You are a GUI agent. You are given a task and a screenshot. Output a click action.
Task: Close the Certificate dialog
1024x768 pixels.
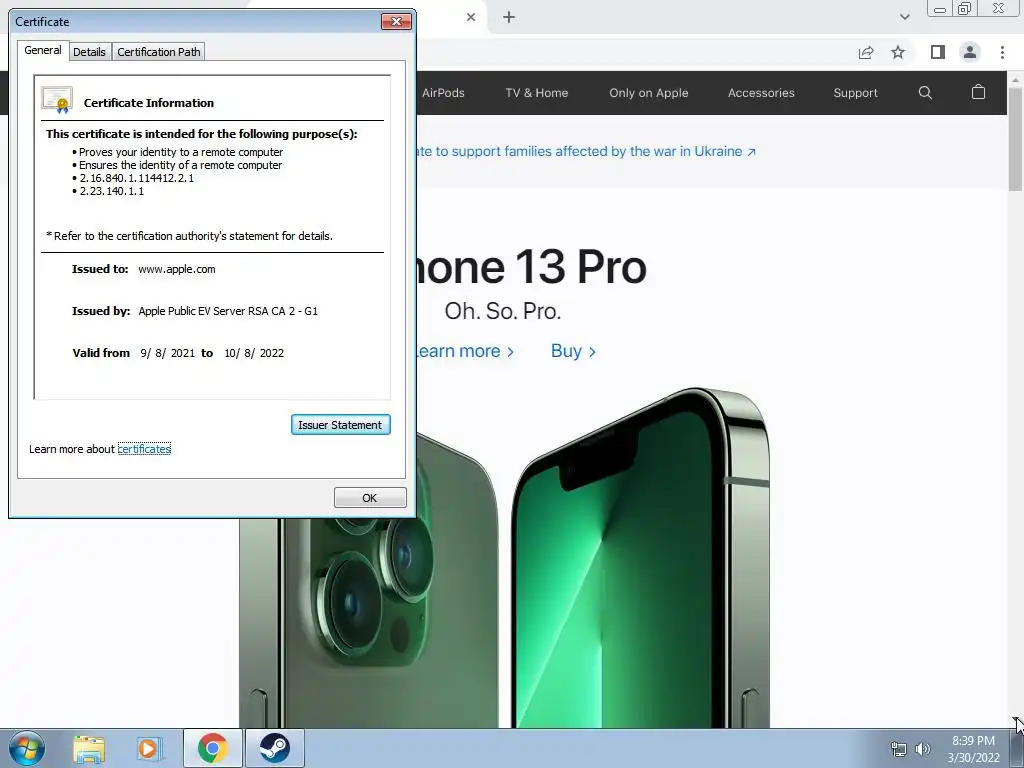tap(396, 22)
